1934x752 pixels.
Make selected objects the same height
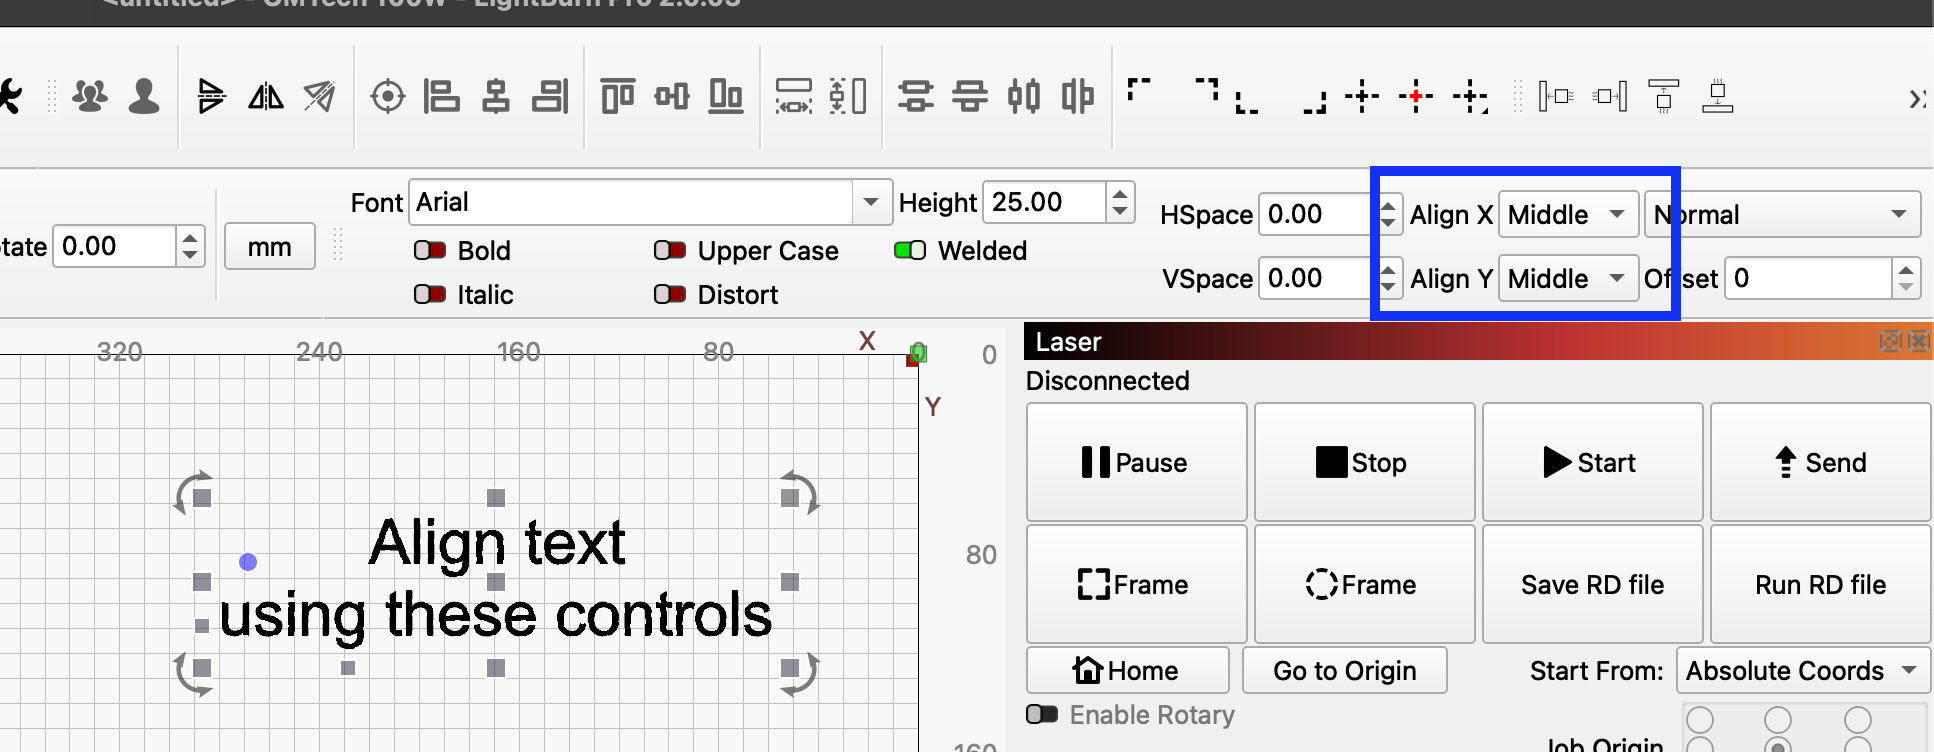tap(848, 96)
